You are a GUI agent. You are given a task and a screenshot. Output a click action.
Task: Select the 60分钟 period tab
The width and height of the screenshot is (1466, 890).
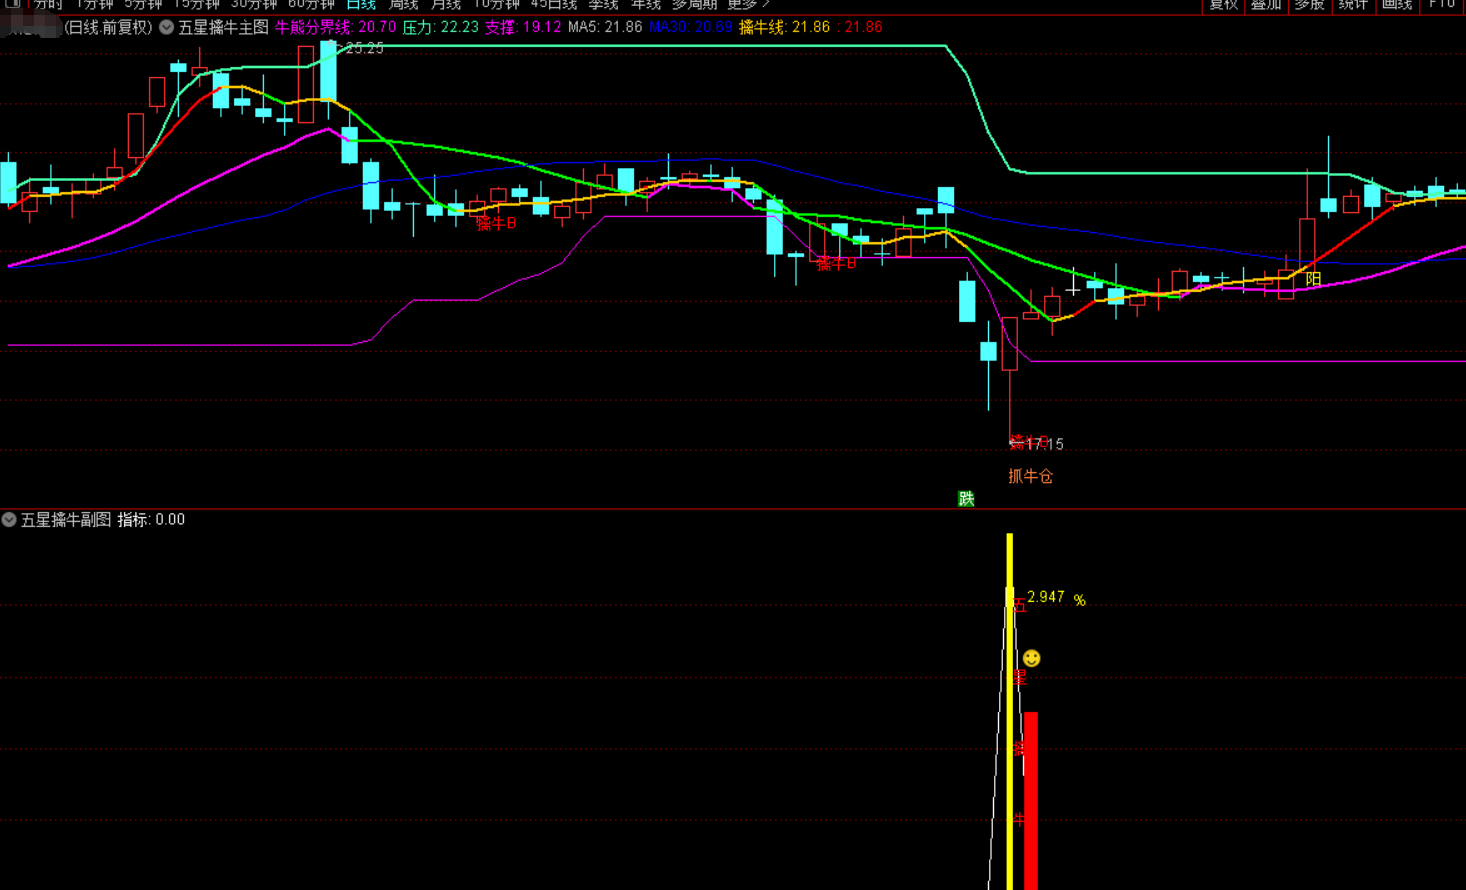point(311,5)
